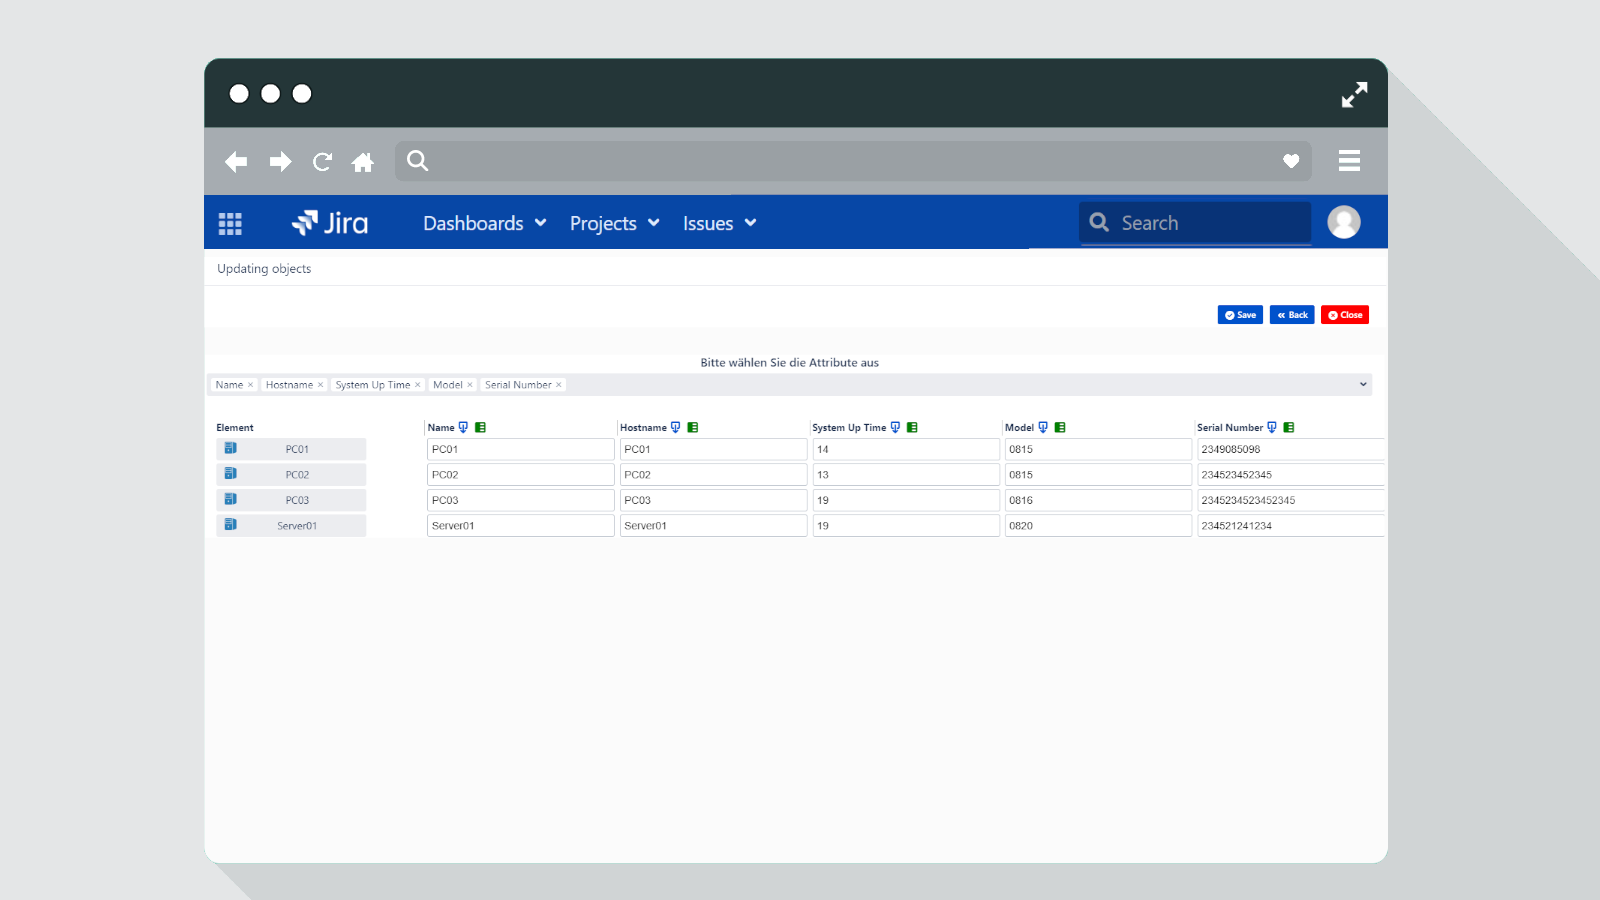Click the browser address bar

(855, 161)
